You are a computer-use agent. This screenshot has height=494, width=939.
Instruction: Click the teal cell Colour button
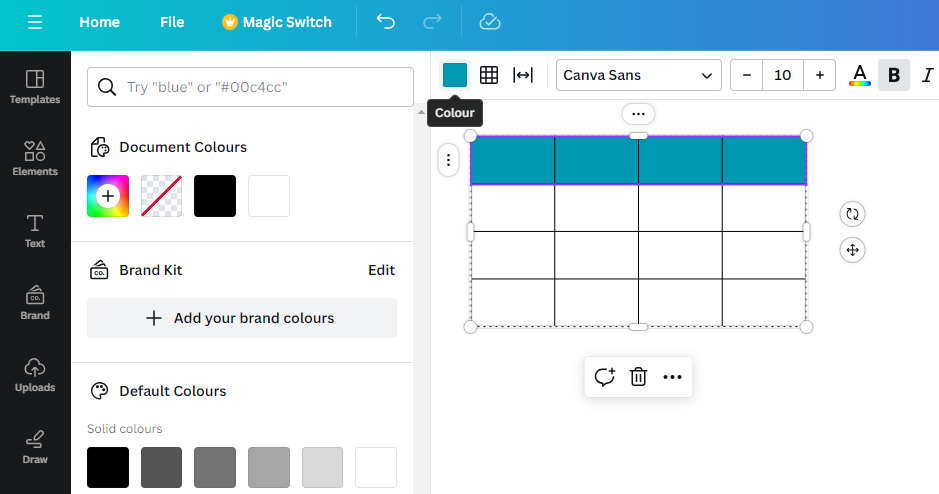pyautogui.click(x=455, y=75)
